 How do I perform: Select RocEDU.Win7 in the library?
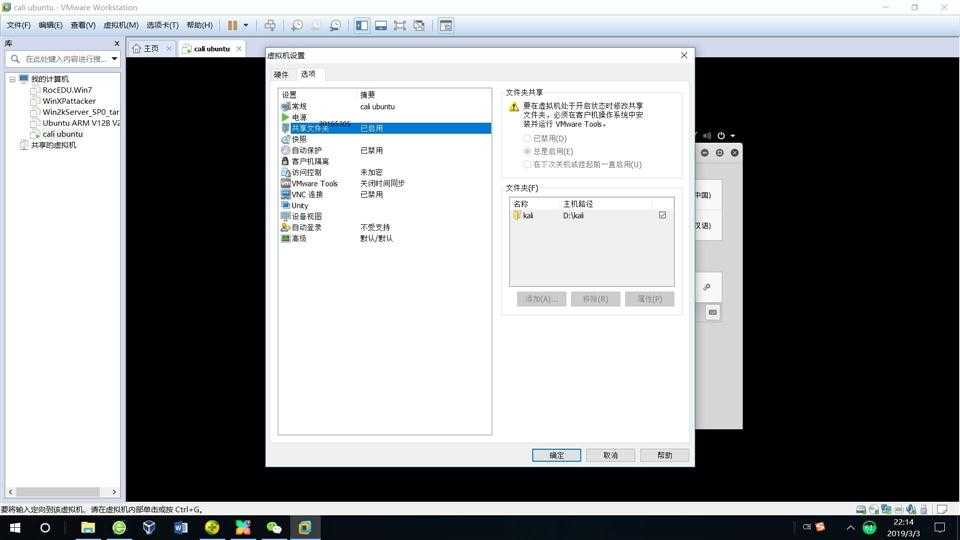(x=67, y=90)
